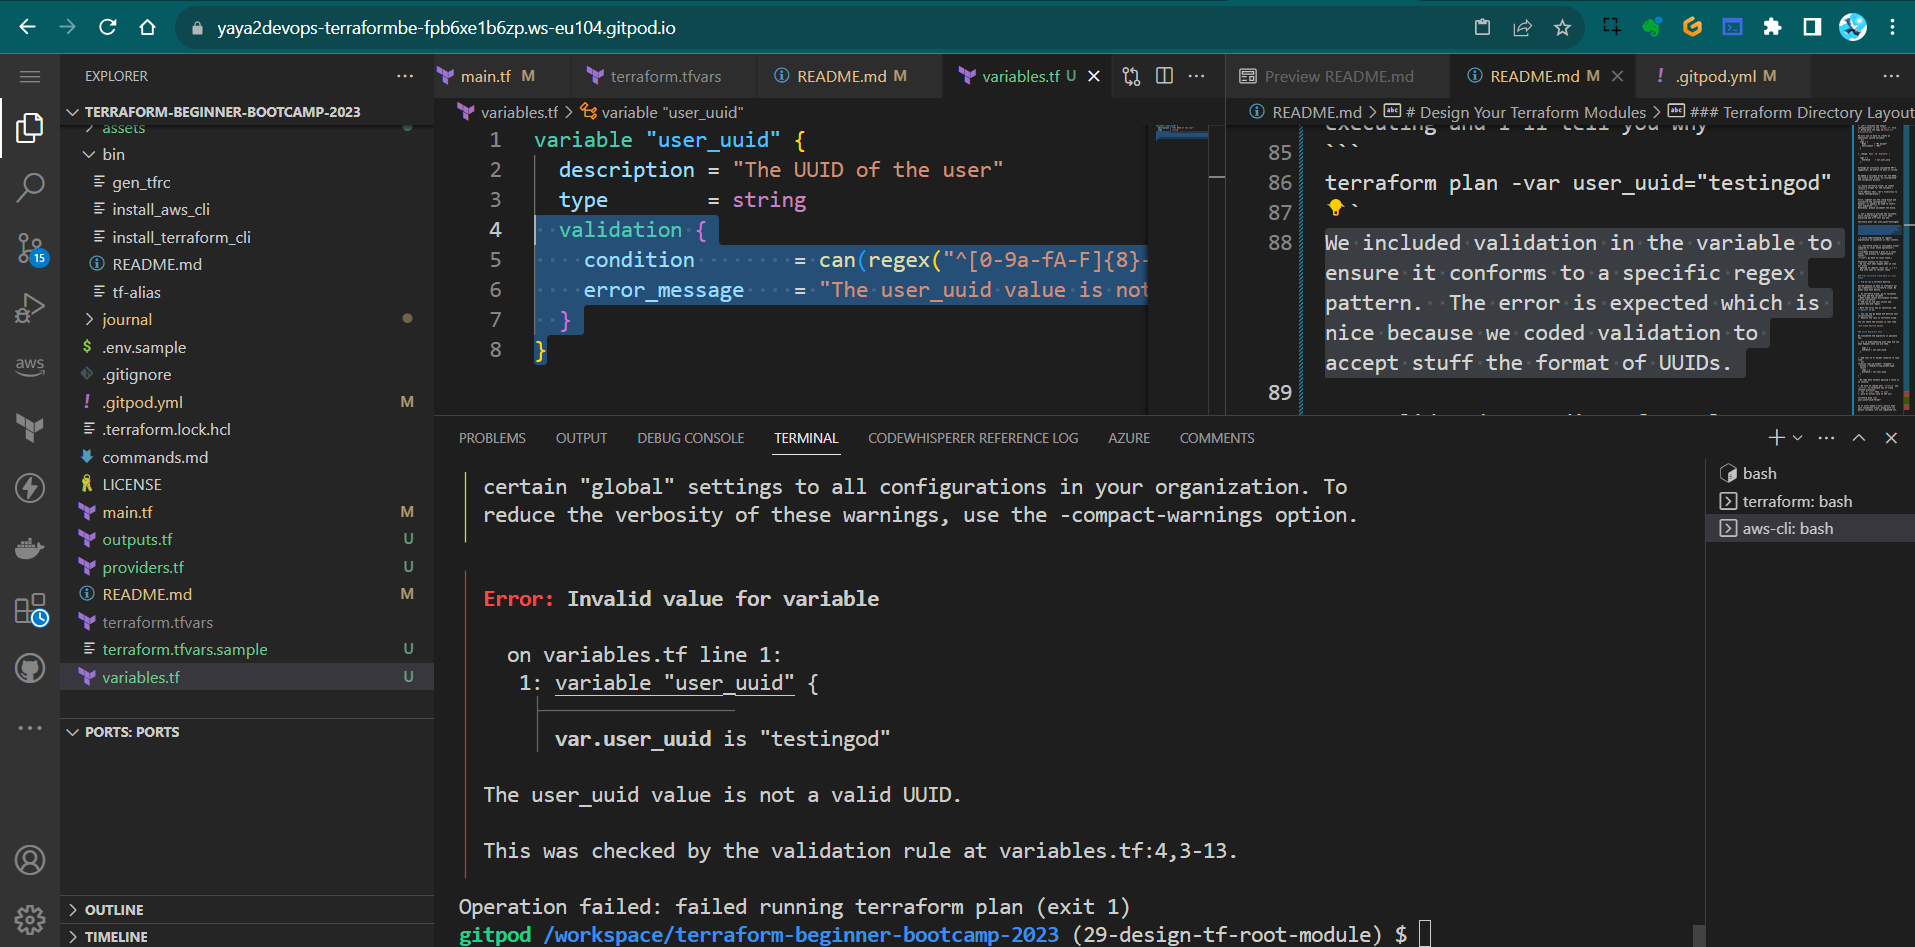This screenshot has width=1915, height=947.
Task: Expand the OUTLINE section
Action: tap(114, 910)
